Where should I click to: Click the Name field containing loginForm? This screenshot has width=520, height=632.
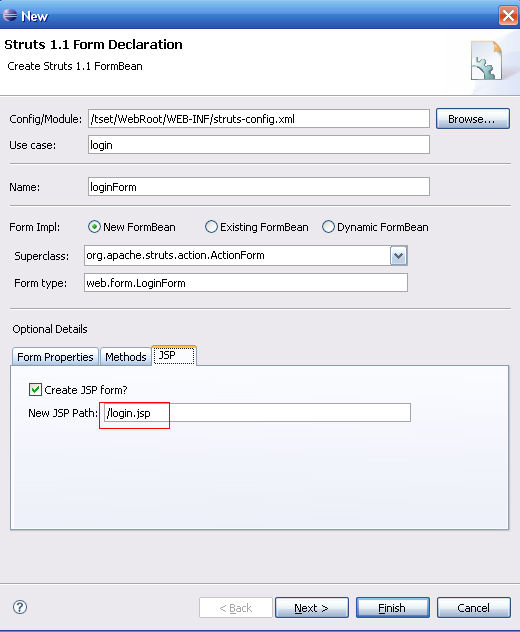pos(259,187)
